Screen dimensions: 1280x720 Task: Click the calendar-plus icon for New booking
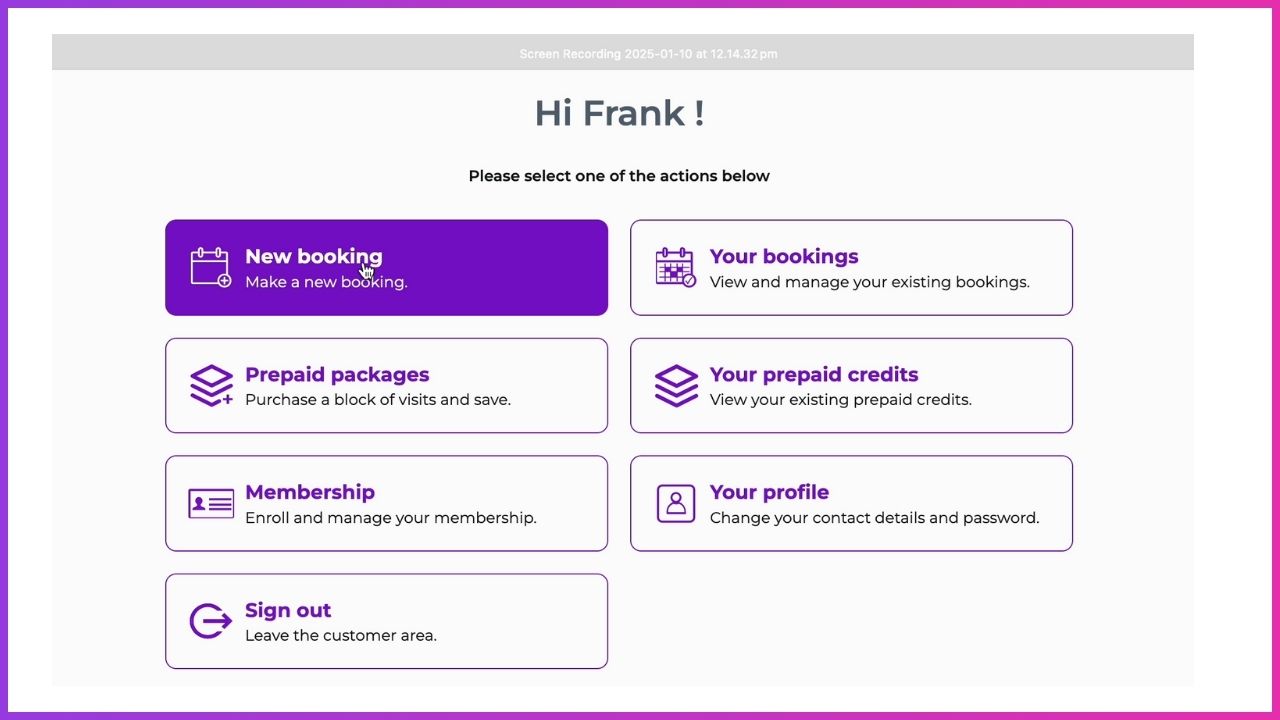click(211, 267)
